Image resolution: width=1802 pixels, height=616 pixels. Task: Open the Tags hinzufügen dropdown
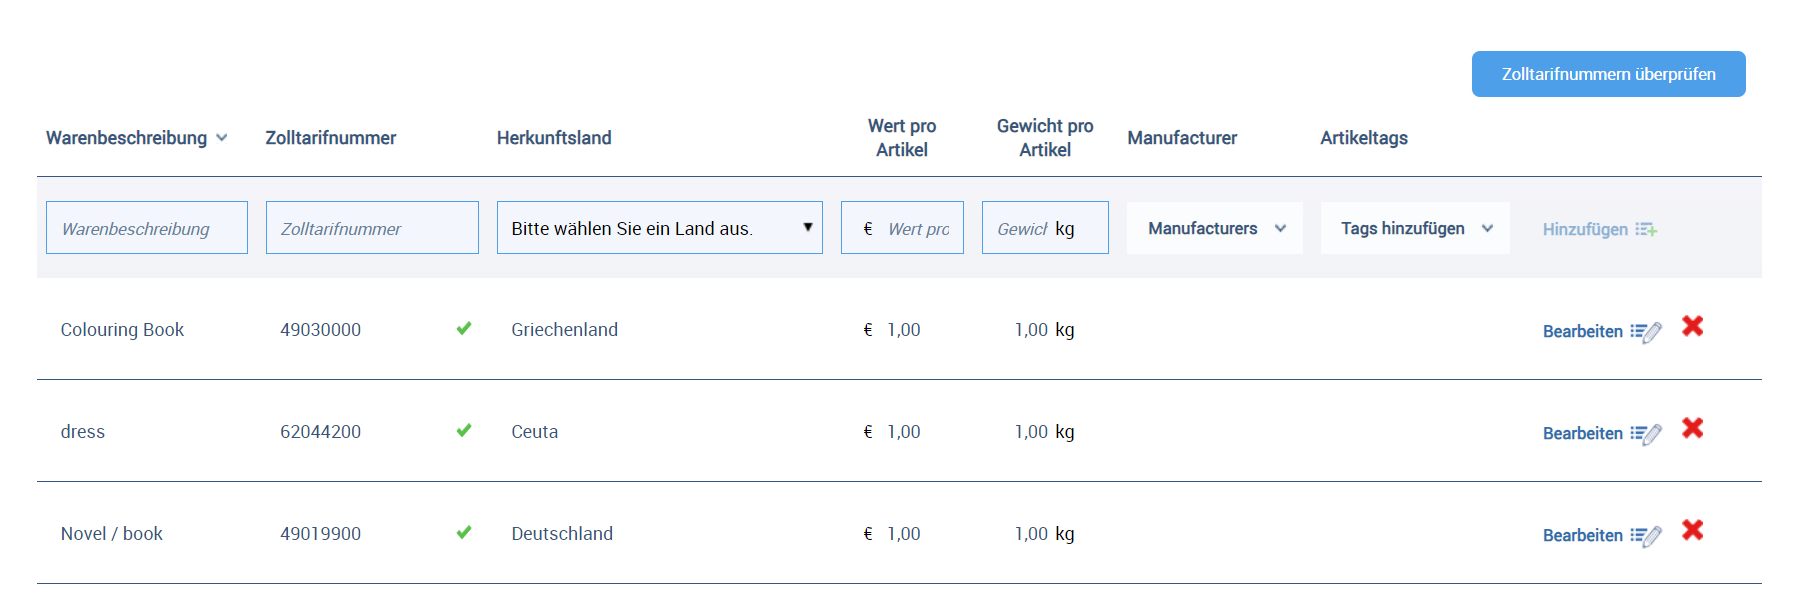click(x=1415, y=228)
